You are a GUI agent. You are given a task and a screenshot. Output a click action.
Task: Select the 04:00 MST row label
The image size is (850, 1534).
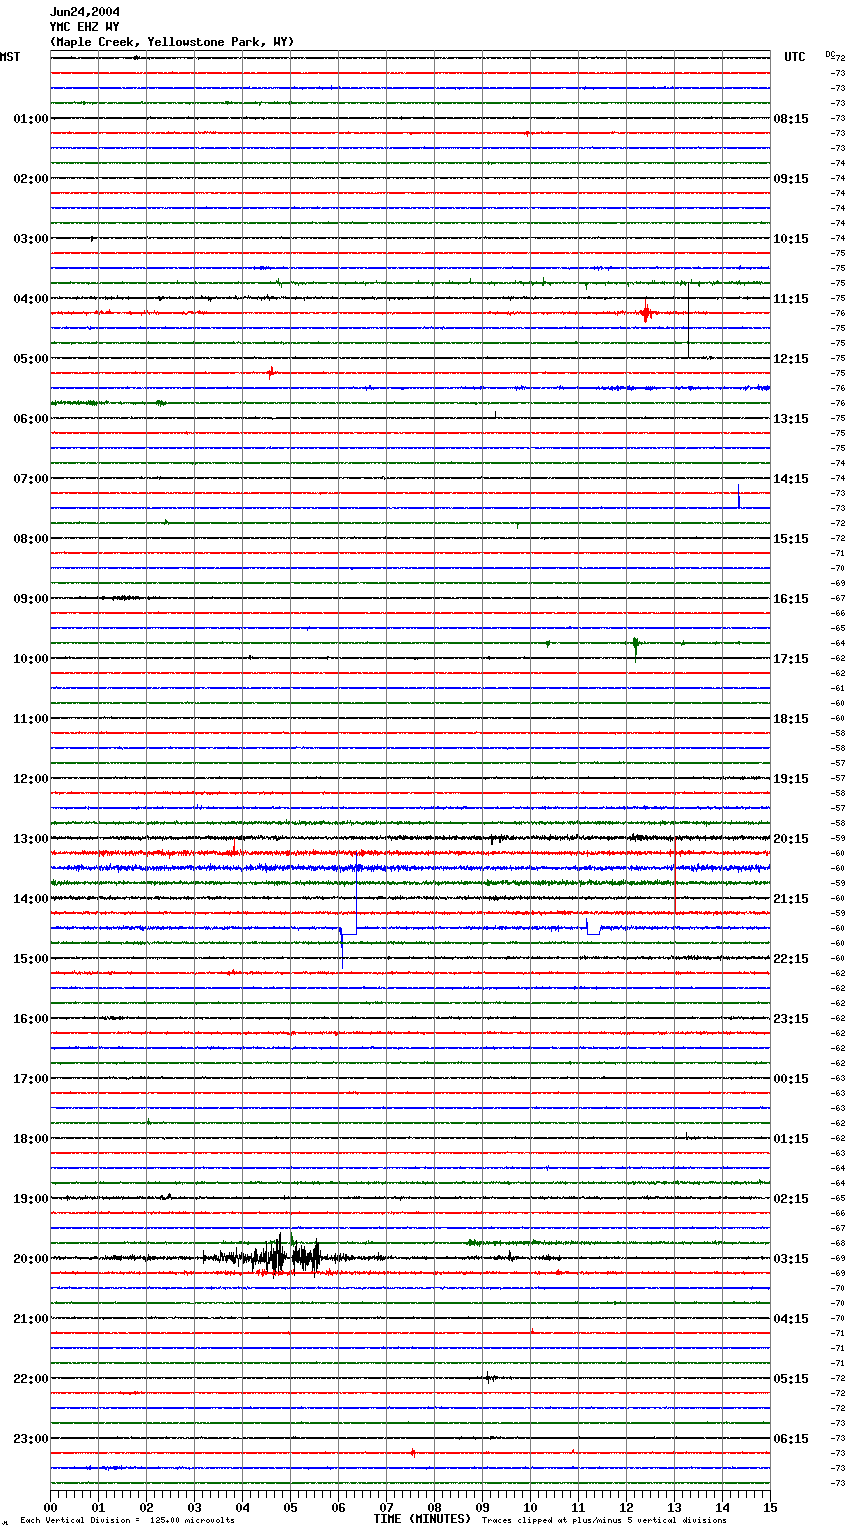pyautogui.click(x=30, y=299)
